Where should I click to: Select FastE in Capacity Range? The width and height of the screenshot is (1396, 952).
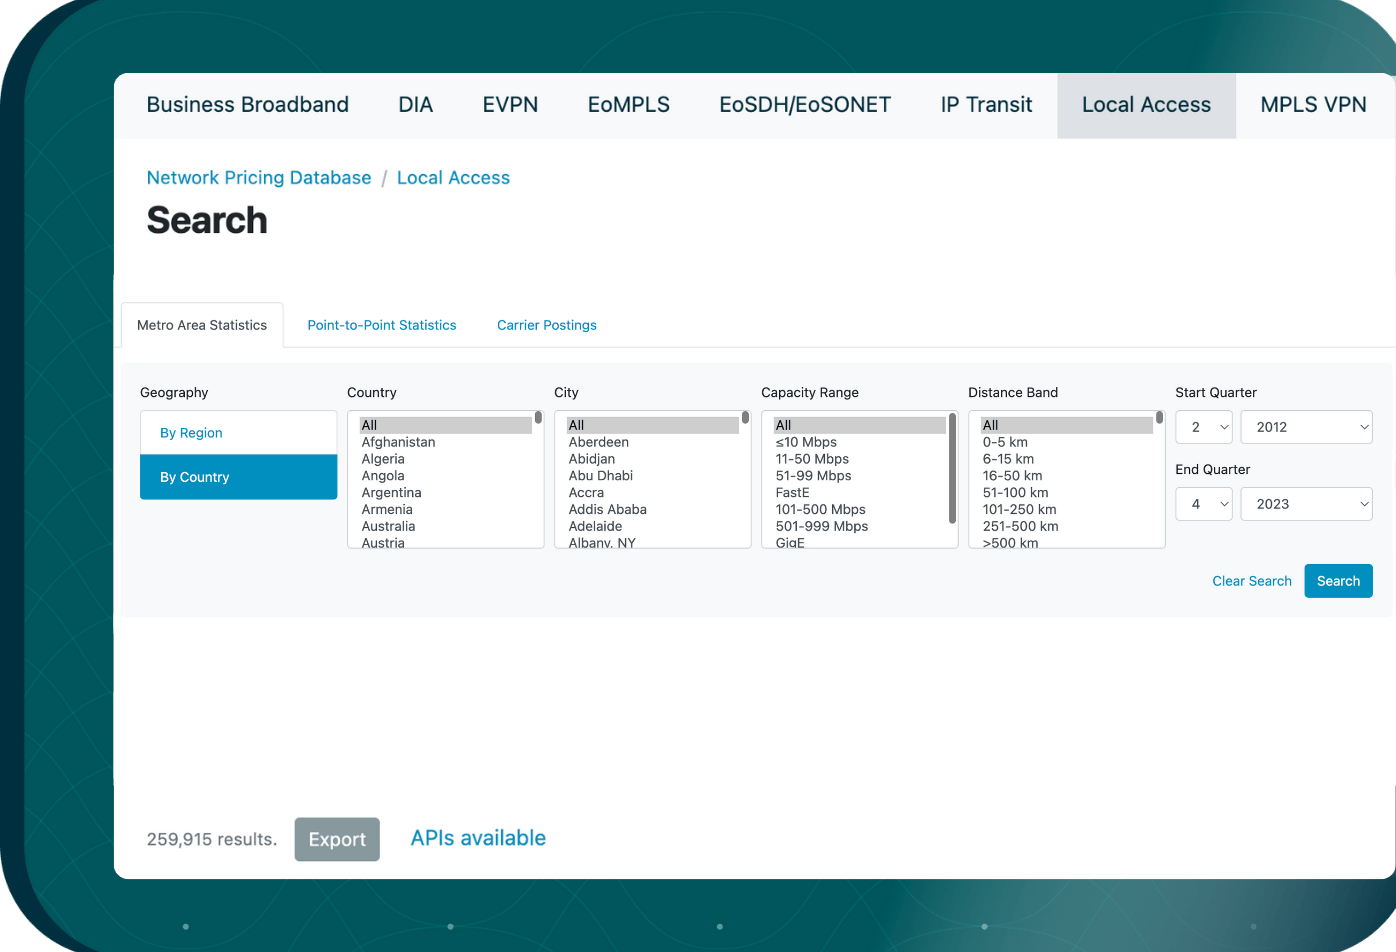792,492
